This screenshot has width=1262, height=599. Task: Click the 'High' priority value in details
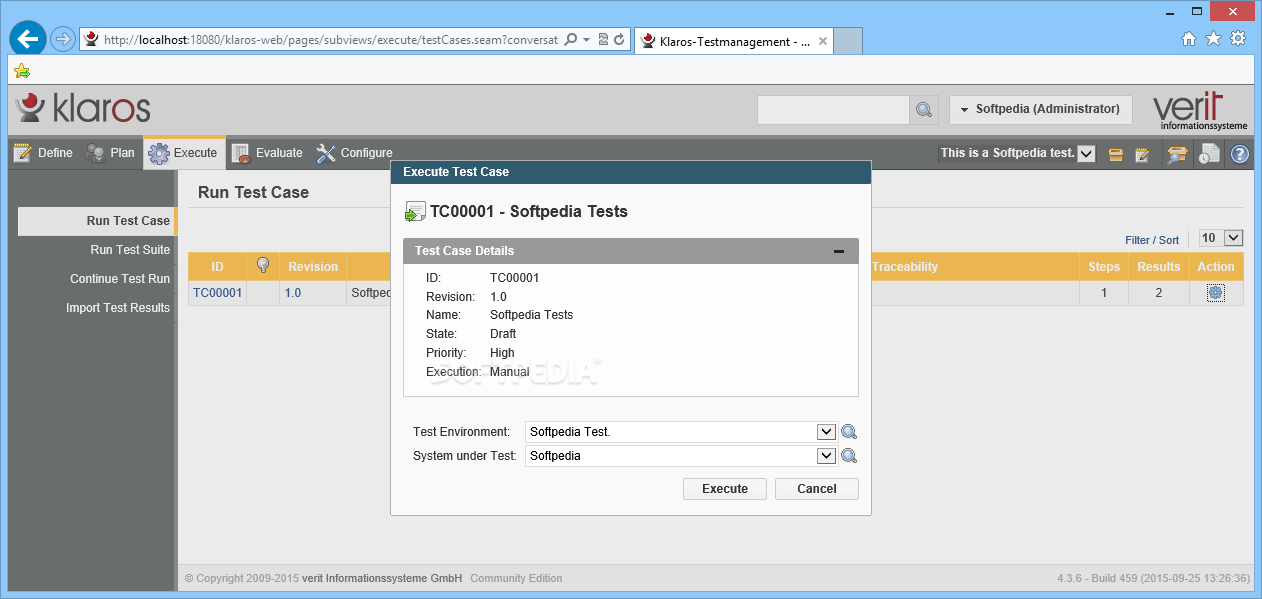pos(502,353)
